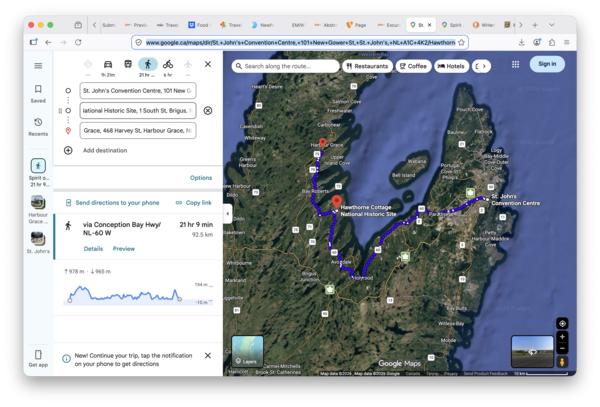Screen dimensions: 600x407
Task: Click the Hawthorne Cottage red pin
Action: click(336, 202)
